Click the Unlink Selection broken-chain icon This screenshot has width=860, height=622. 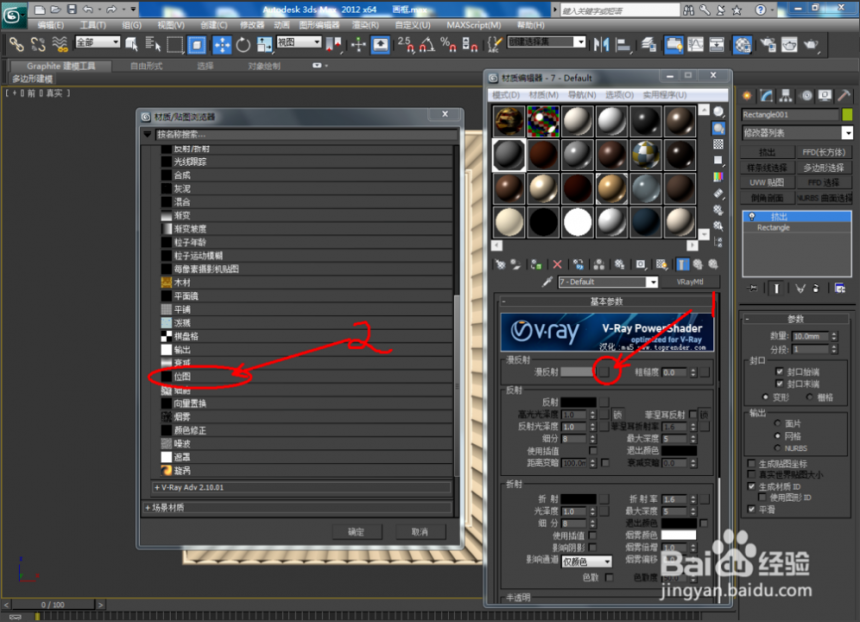[38, 44]
